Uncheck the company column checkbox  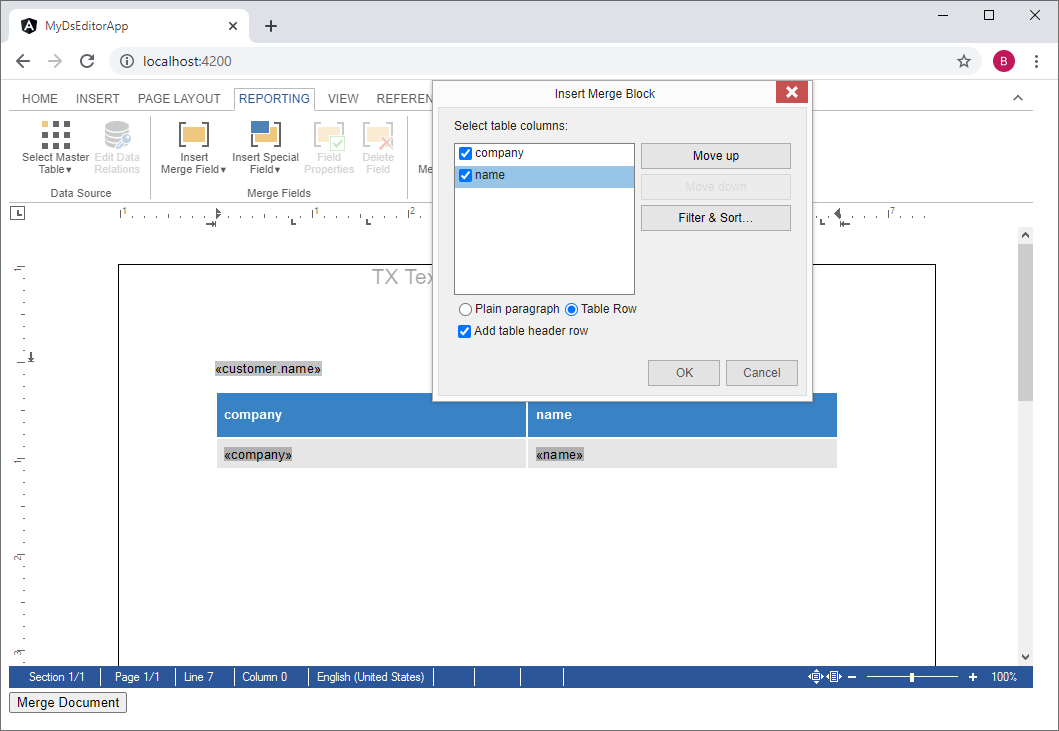[x=465, y=153]
